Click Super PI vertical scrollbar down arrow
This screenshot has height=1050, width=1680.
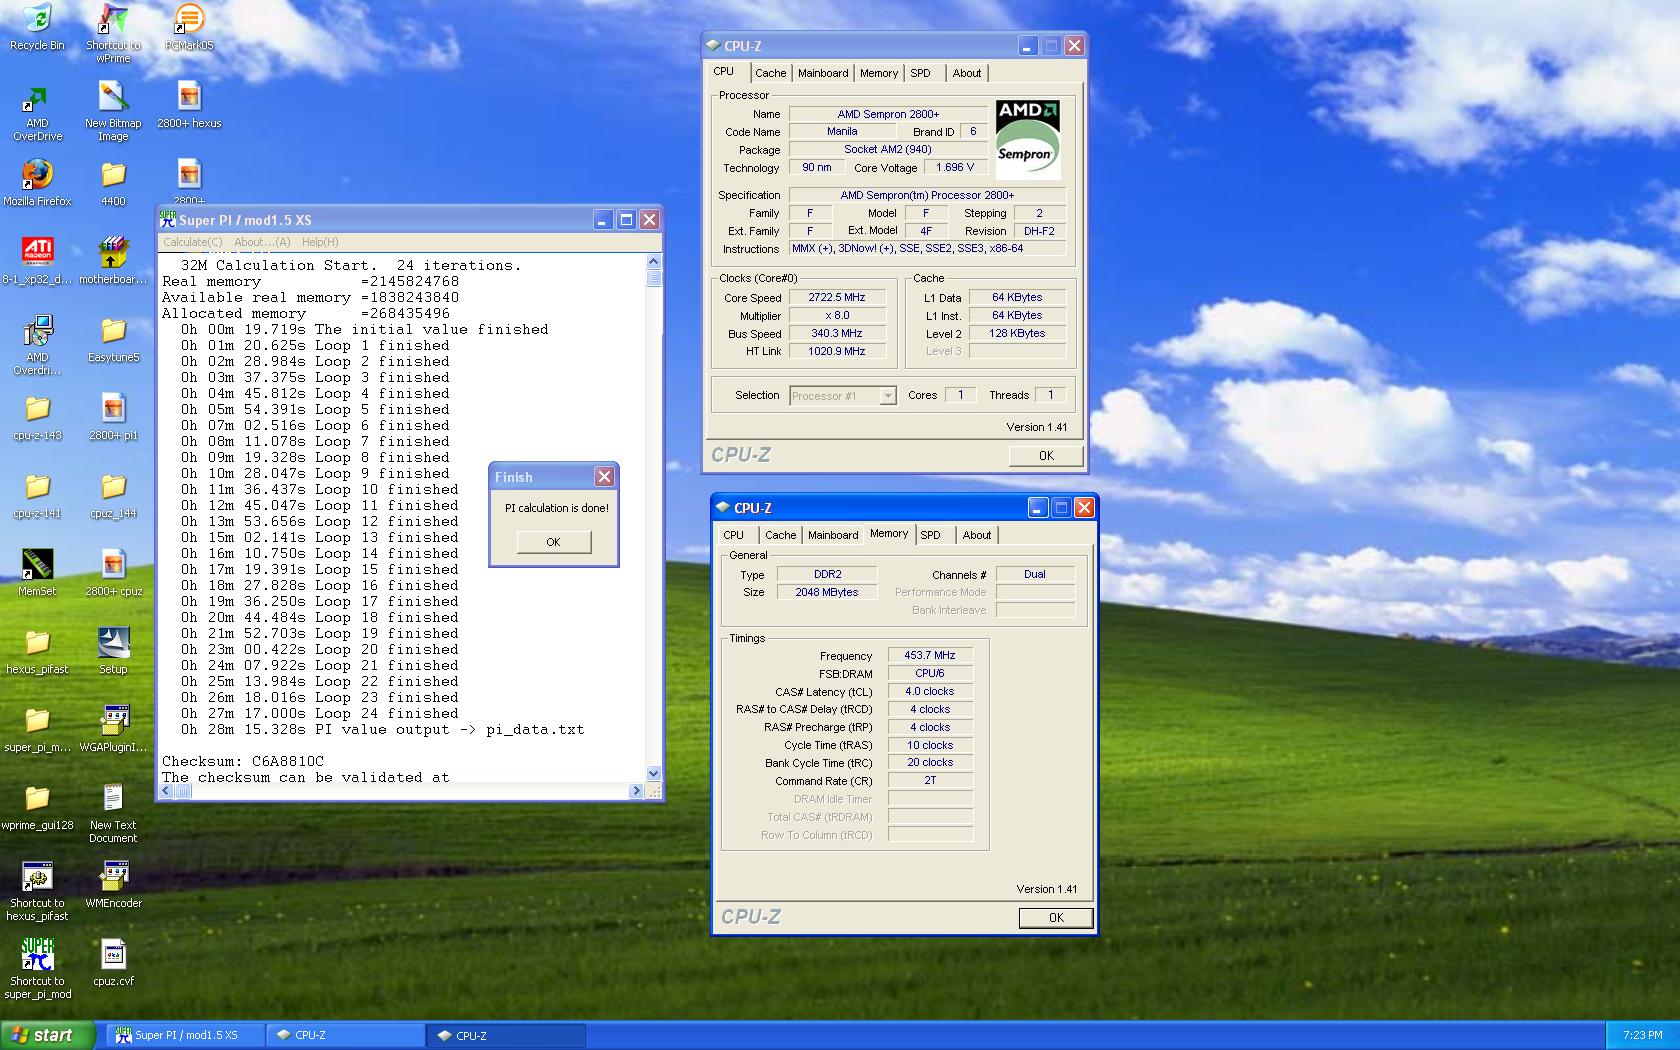[654, 773]
